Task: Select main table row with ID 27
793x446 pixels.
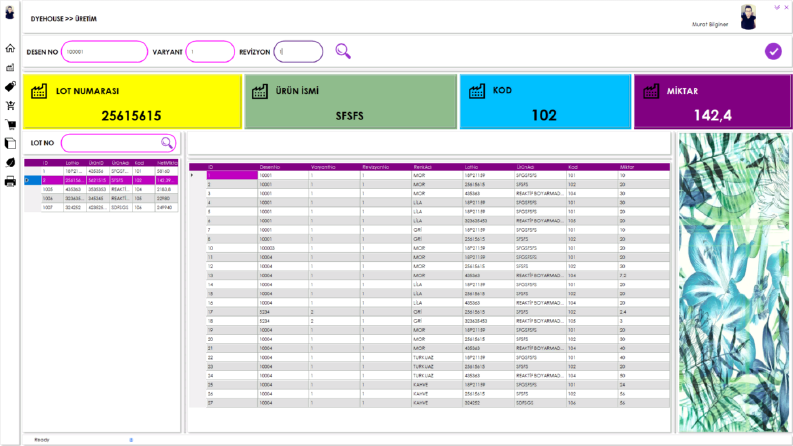Action: coord(429,403)
